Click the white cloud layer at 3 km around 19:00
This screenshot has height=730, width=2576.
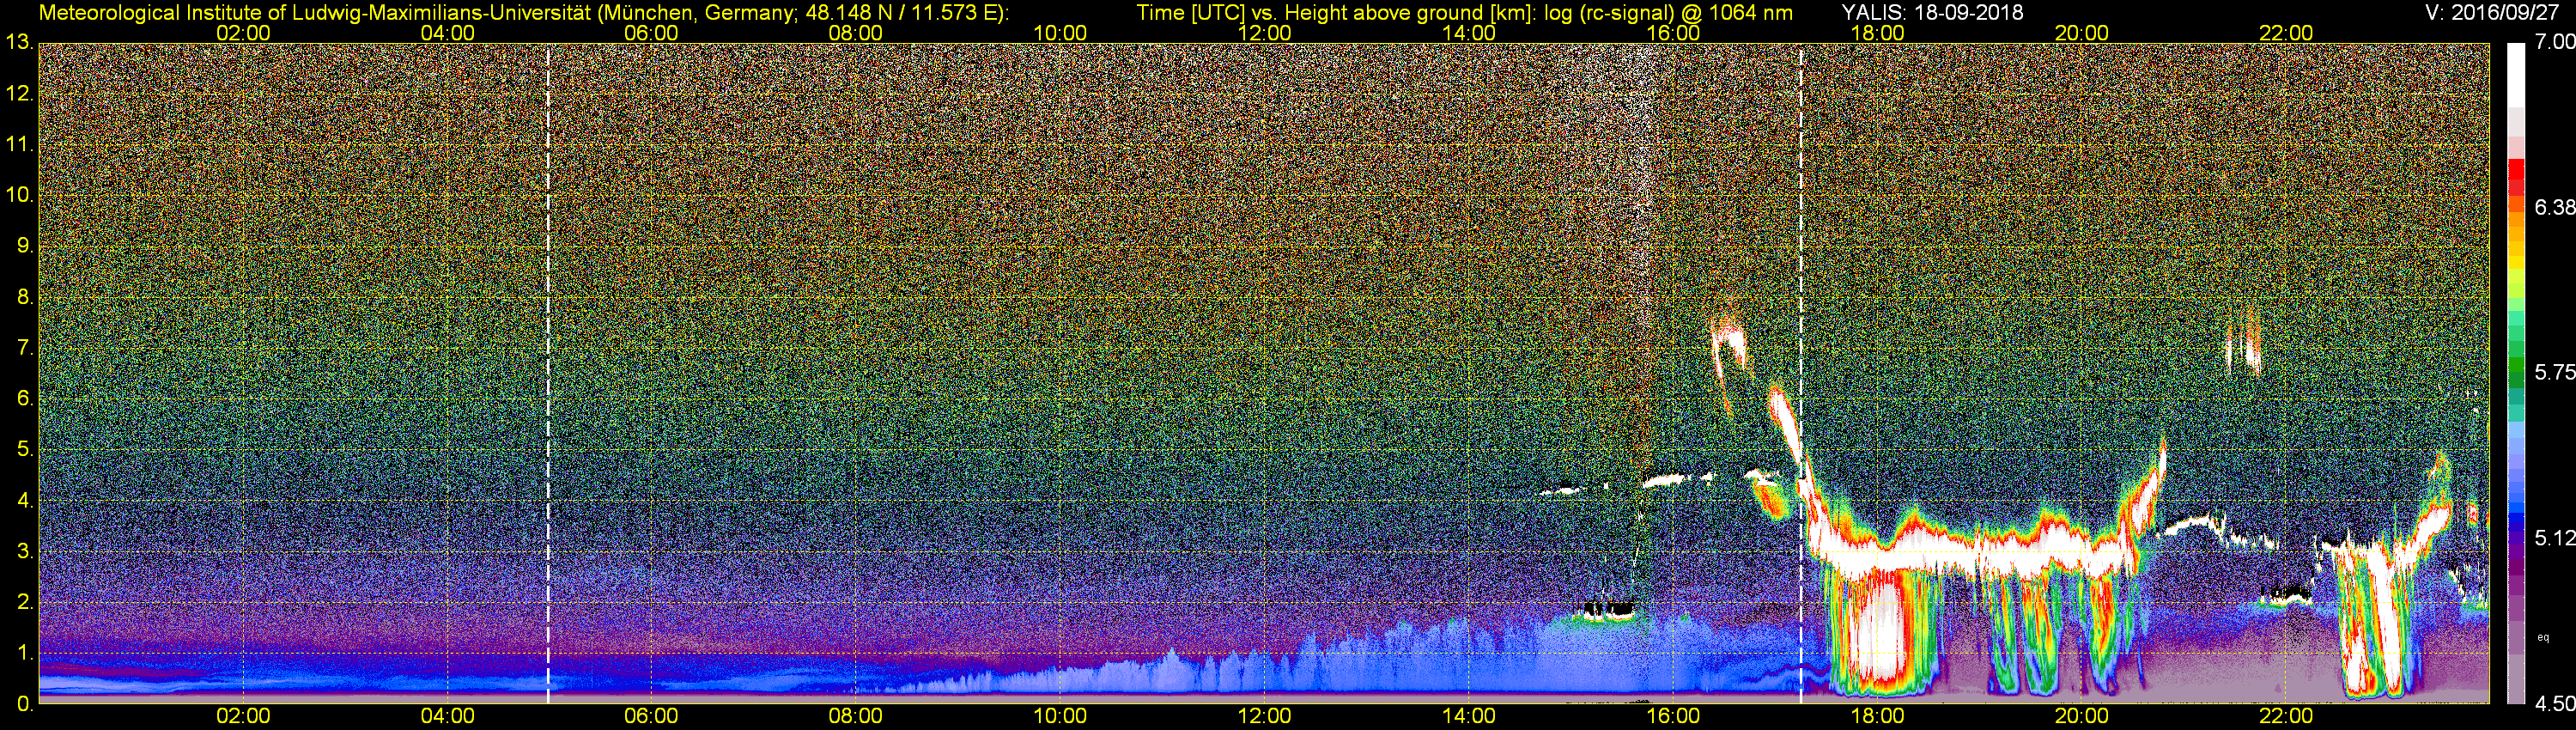1980,556
